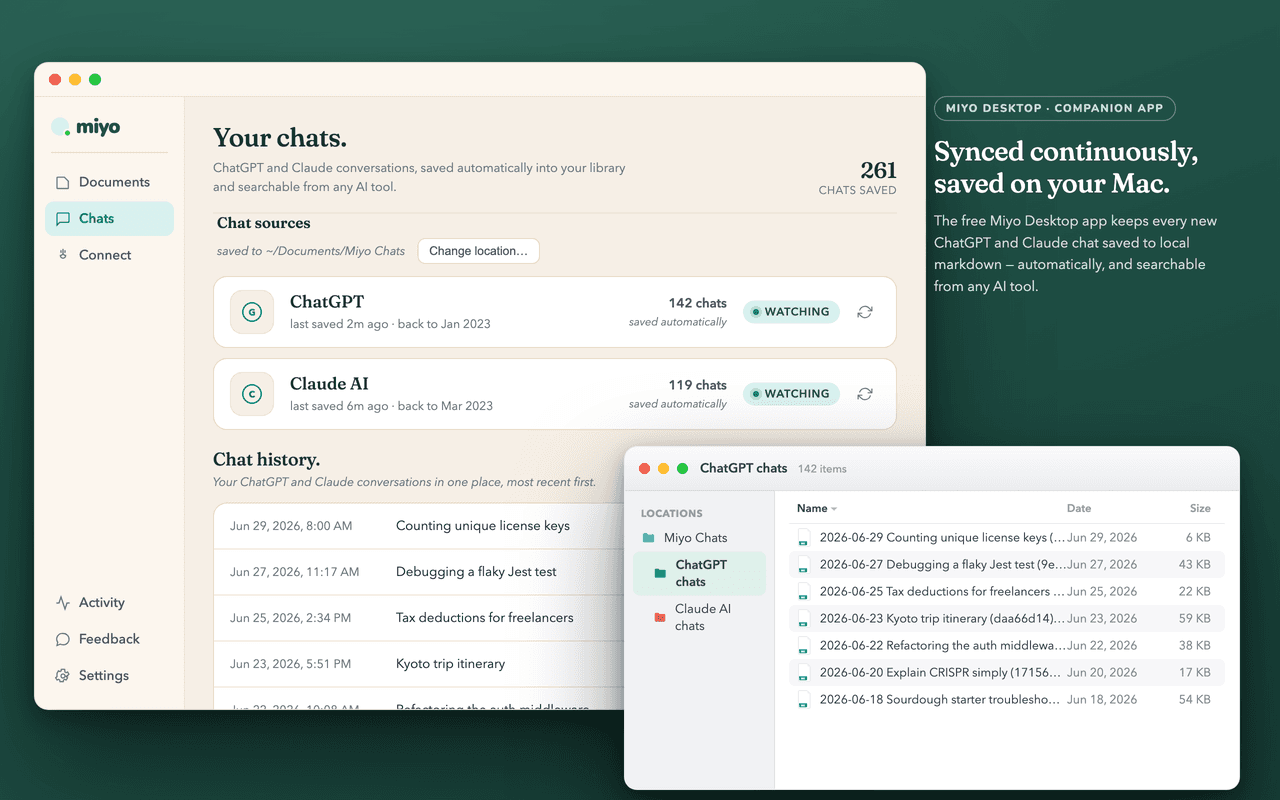Toggle the ChatGPT WATCHING badge

click(x=791, y=312)
